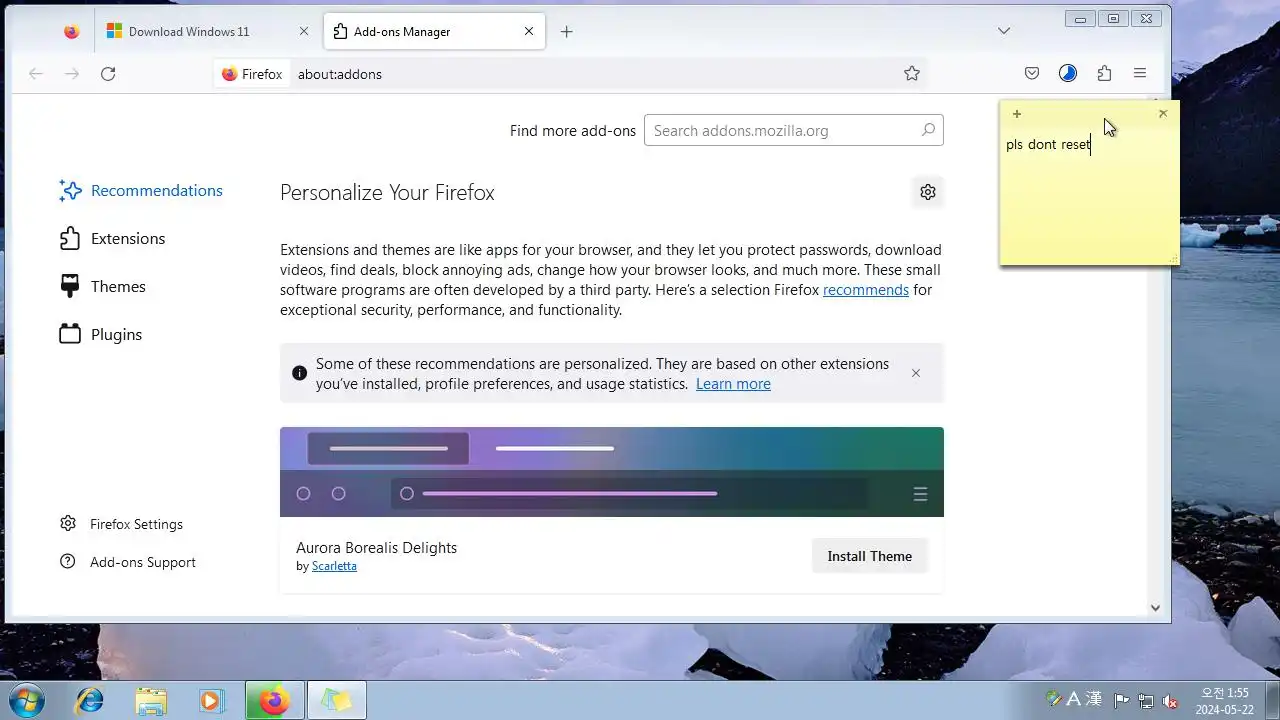Click the Hanja conversion tray icon
This screenshot has width=1280, height=720.
point(1093,699)
